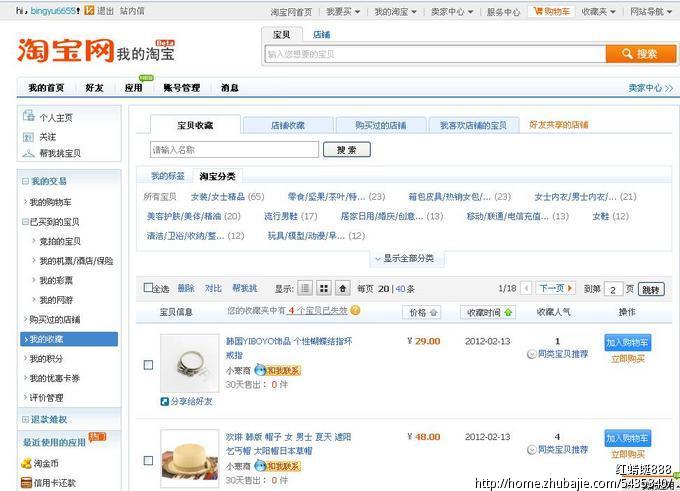Click the 关注 follow icon in sidebar
Screen dimensions: 680x491
coord(28,137)
